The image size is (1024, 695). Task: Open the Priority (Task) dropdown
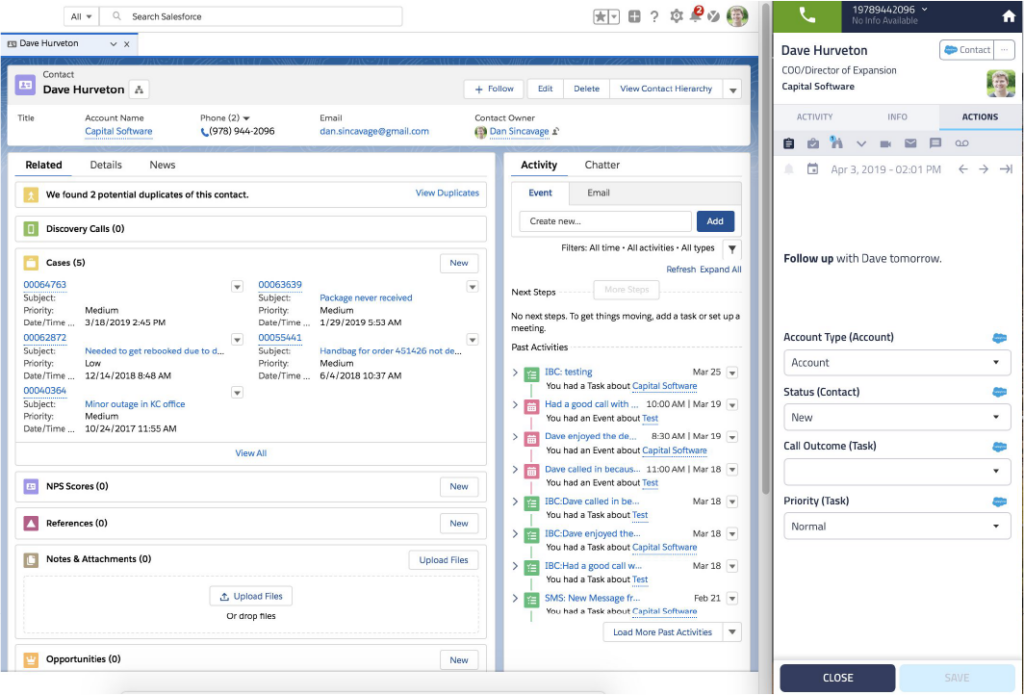click(897, 526)
